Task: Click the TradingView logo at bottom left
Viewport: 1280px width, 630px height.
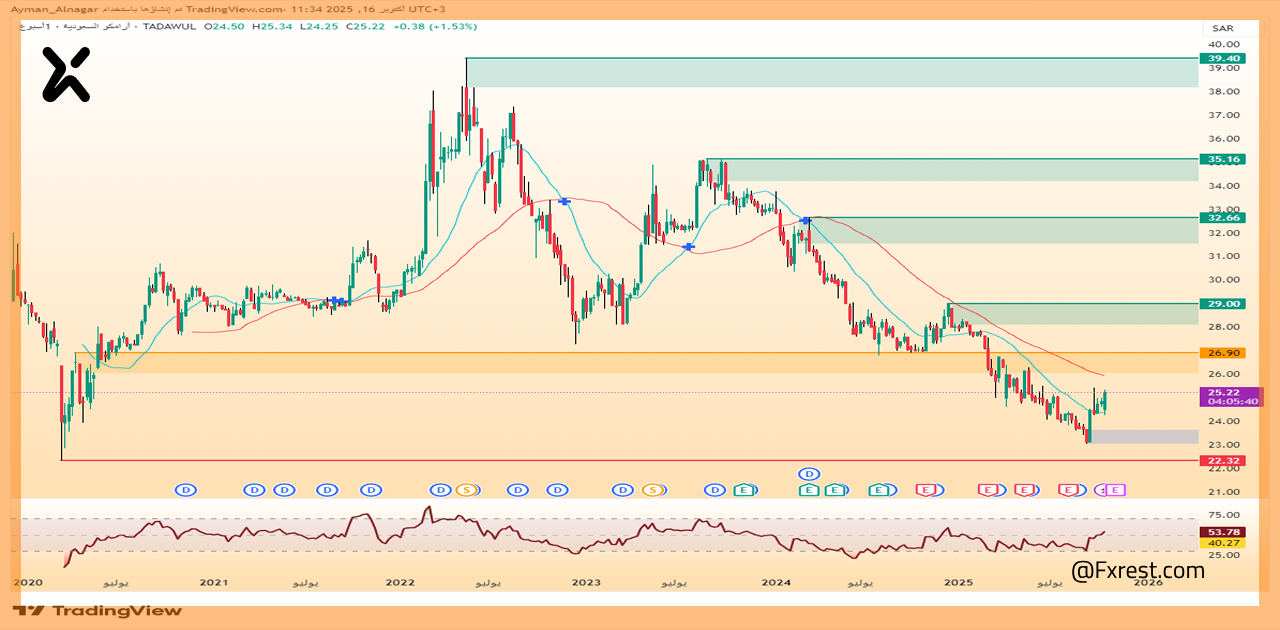Action: point(98,610)
